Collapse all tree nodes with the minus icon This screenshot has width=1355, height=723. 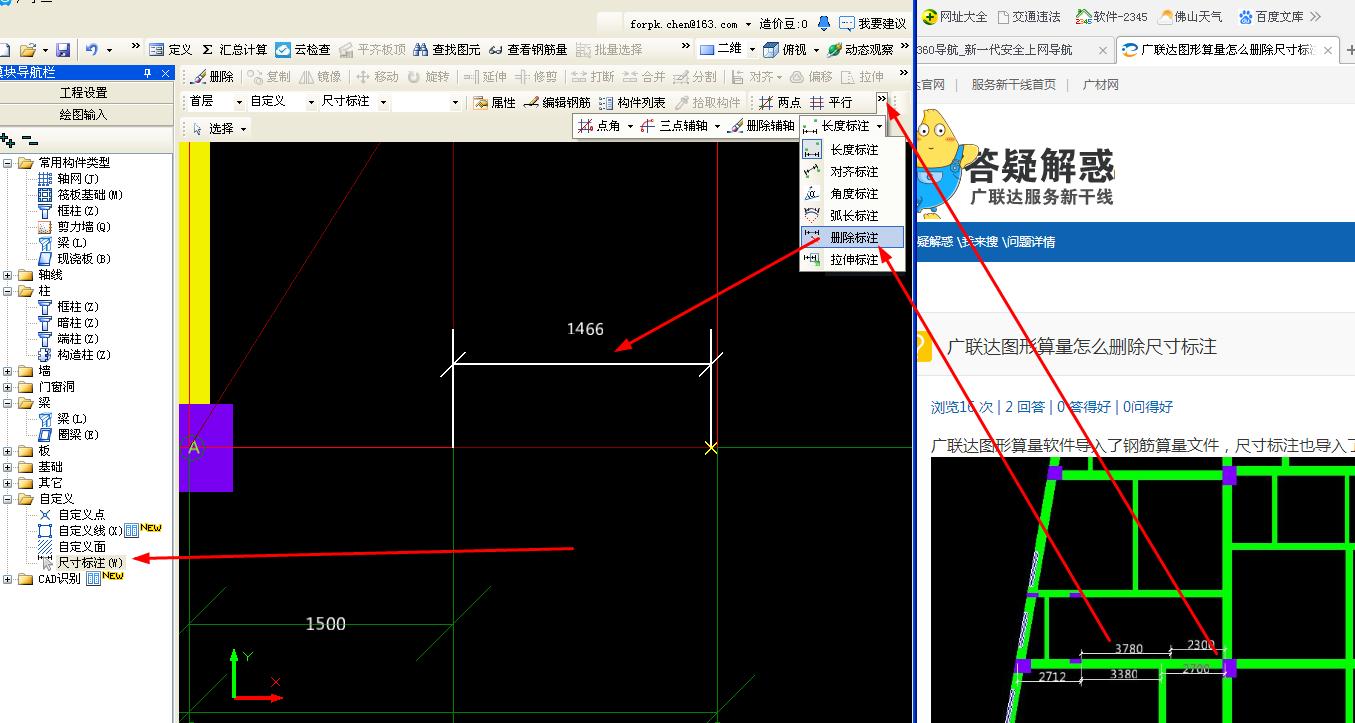click(30, 141)
